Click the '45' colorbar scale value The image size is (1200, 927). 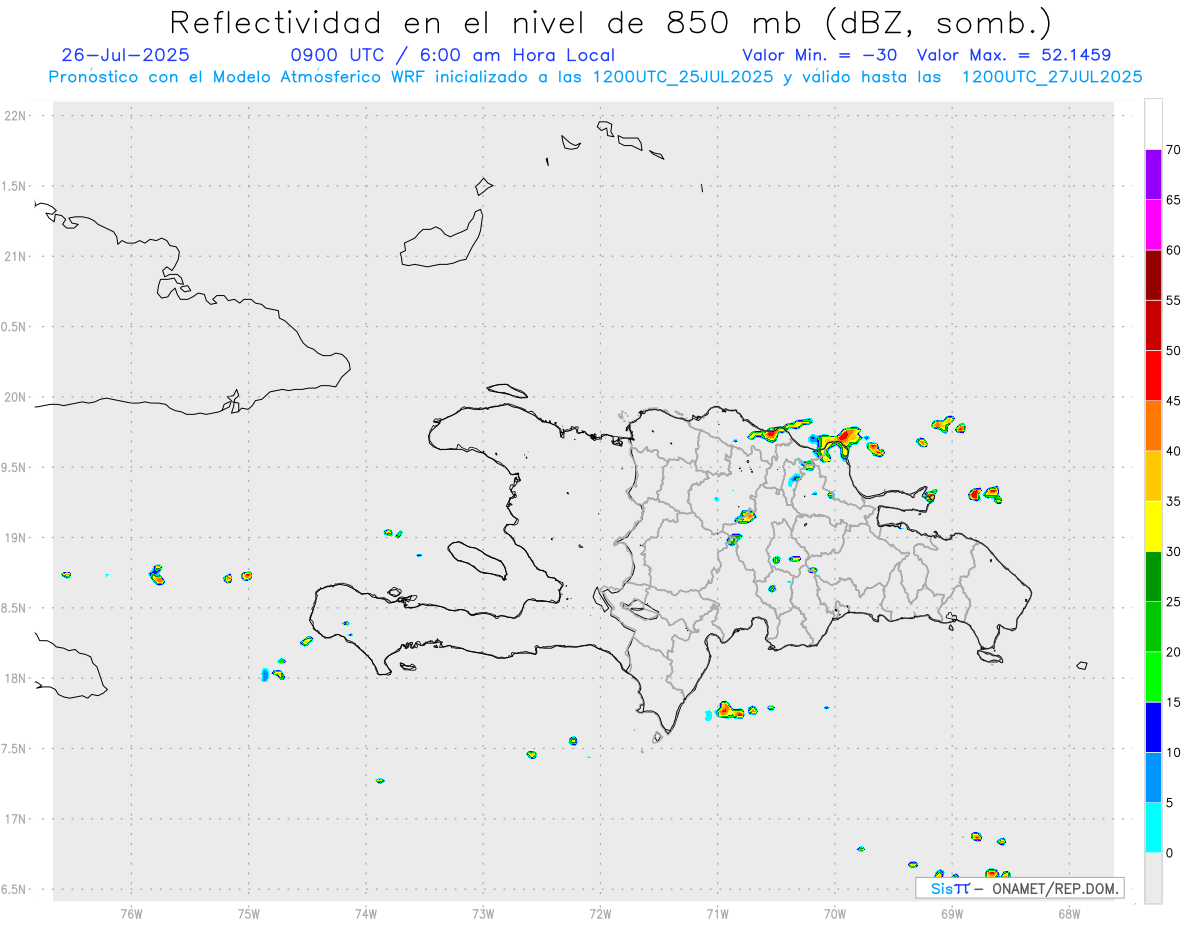[1173, 401]
